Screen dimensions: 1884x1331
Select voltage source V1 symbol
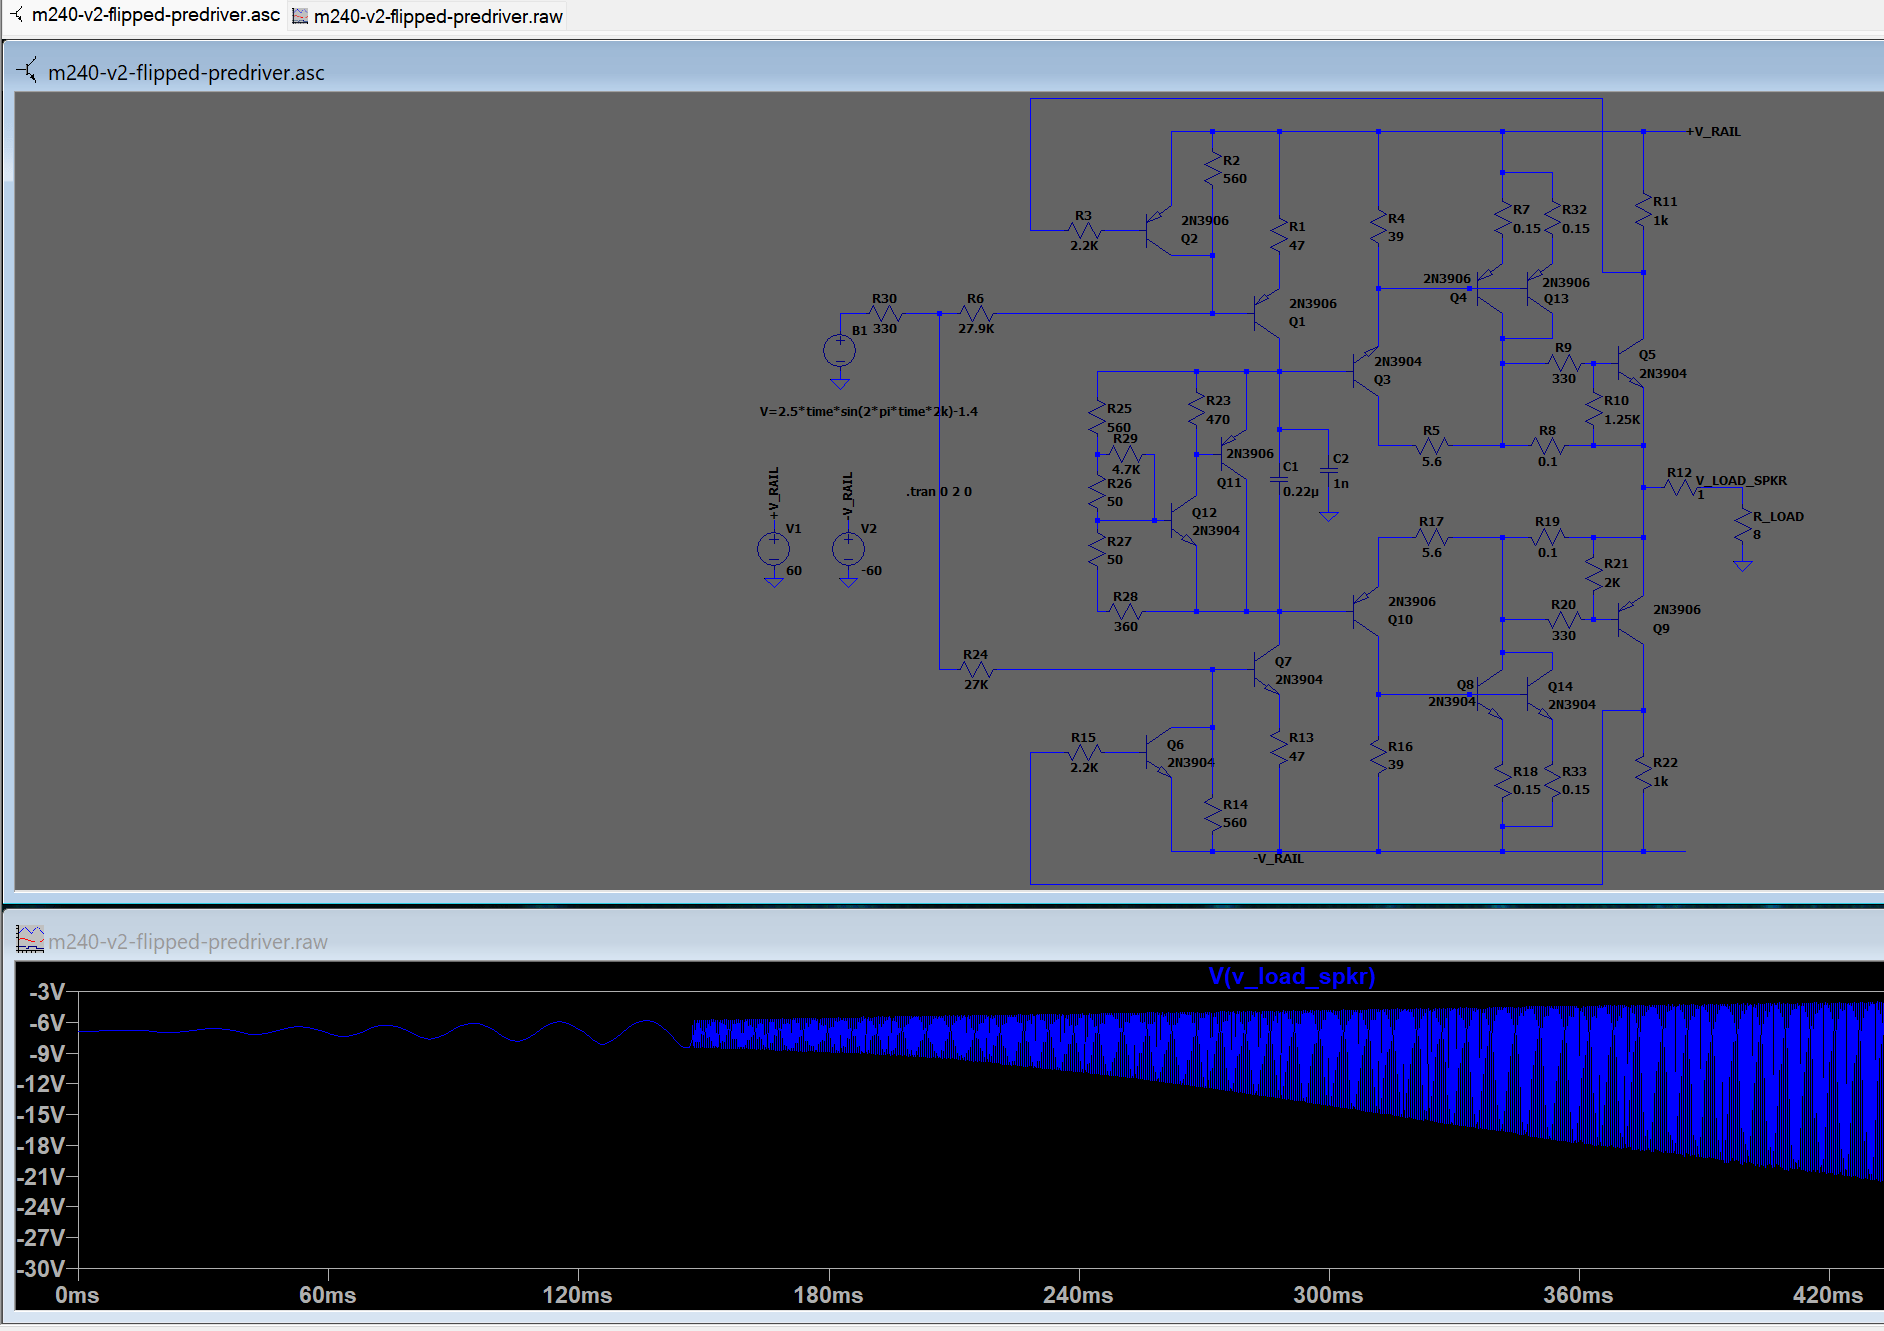773,549
